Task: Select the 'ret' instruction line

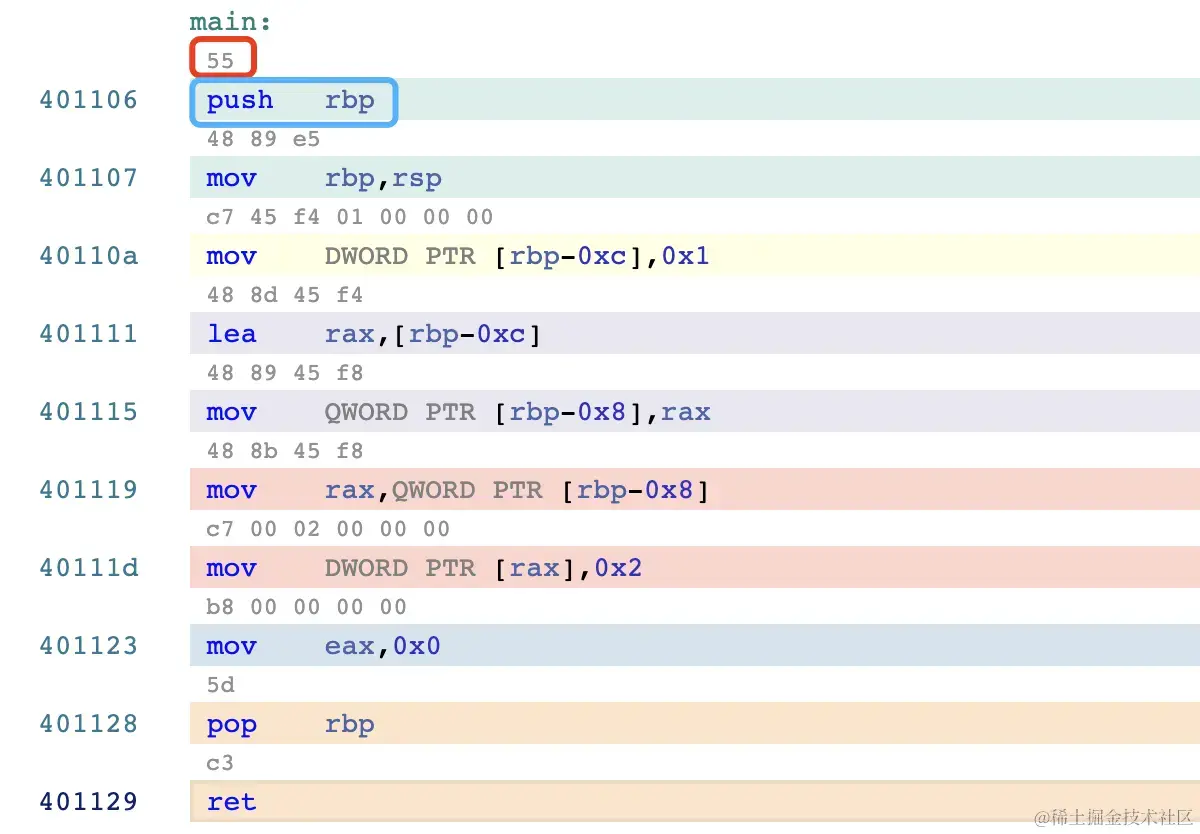Action: 232,802
